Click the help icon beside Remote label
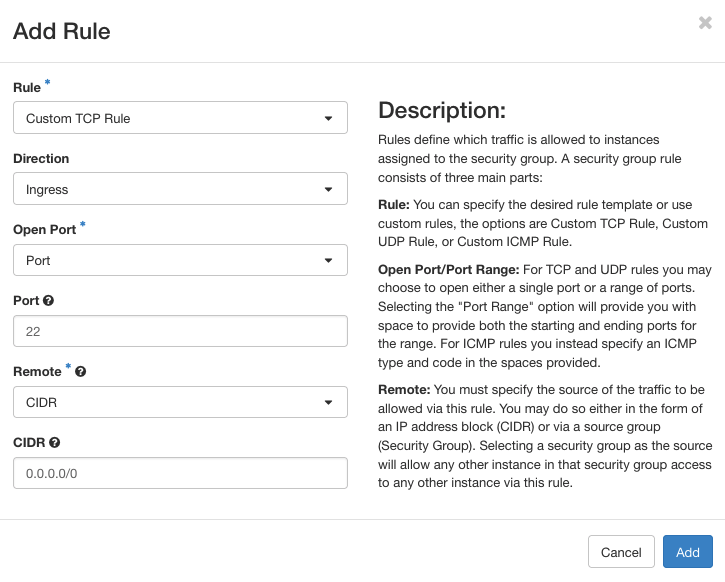The height and width of the screenshot is (582, 725). click(x=81, y=371)
